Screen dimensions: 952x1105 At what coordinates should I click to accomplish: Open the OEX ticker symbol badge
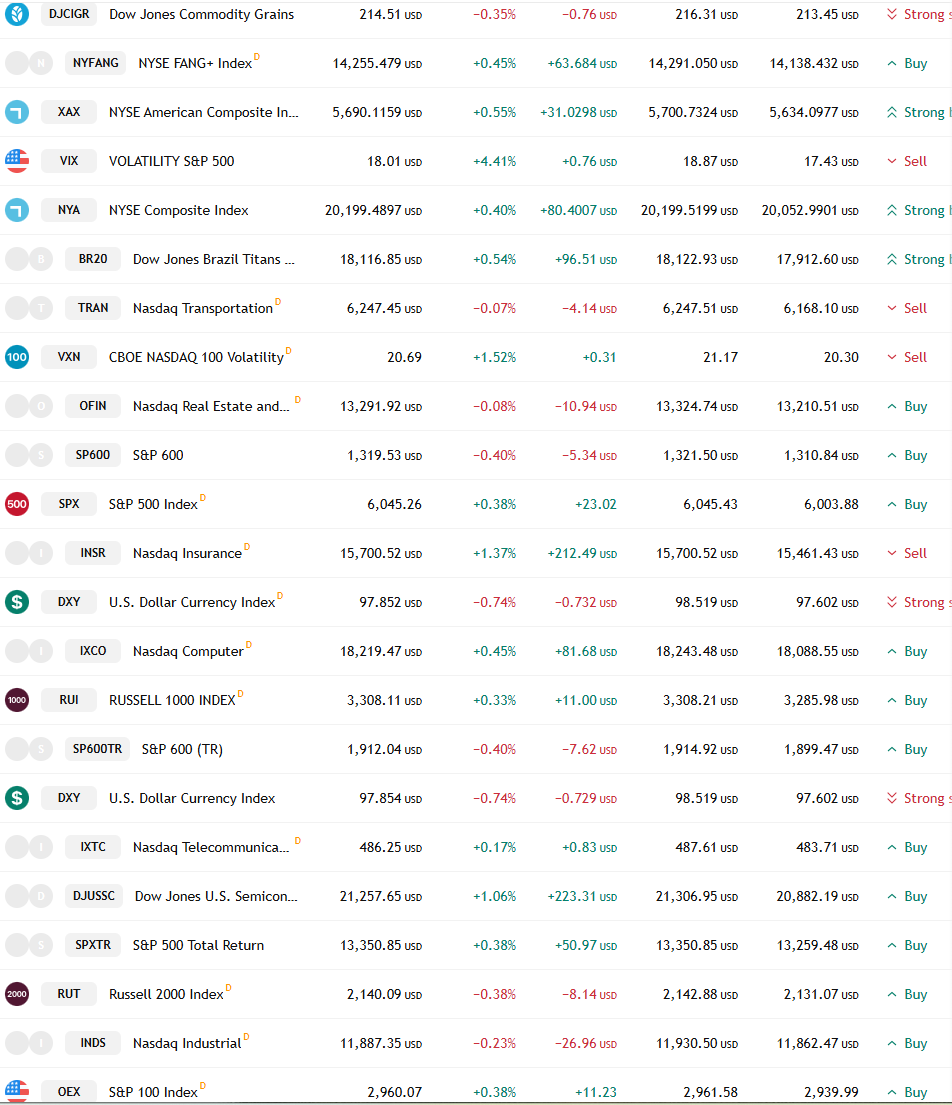pos(69,1092)
